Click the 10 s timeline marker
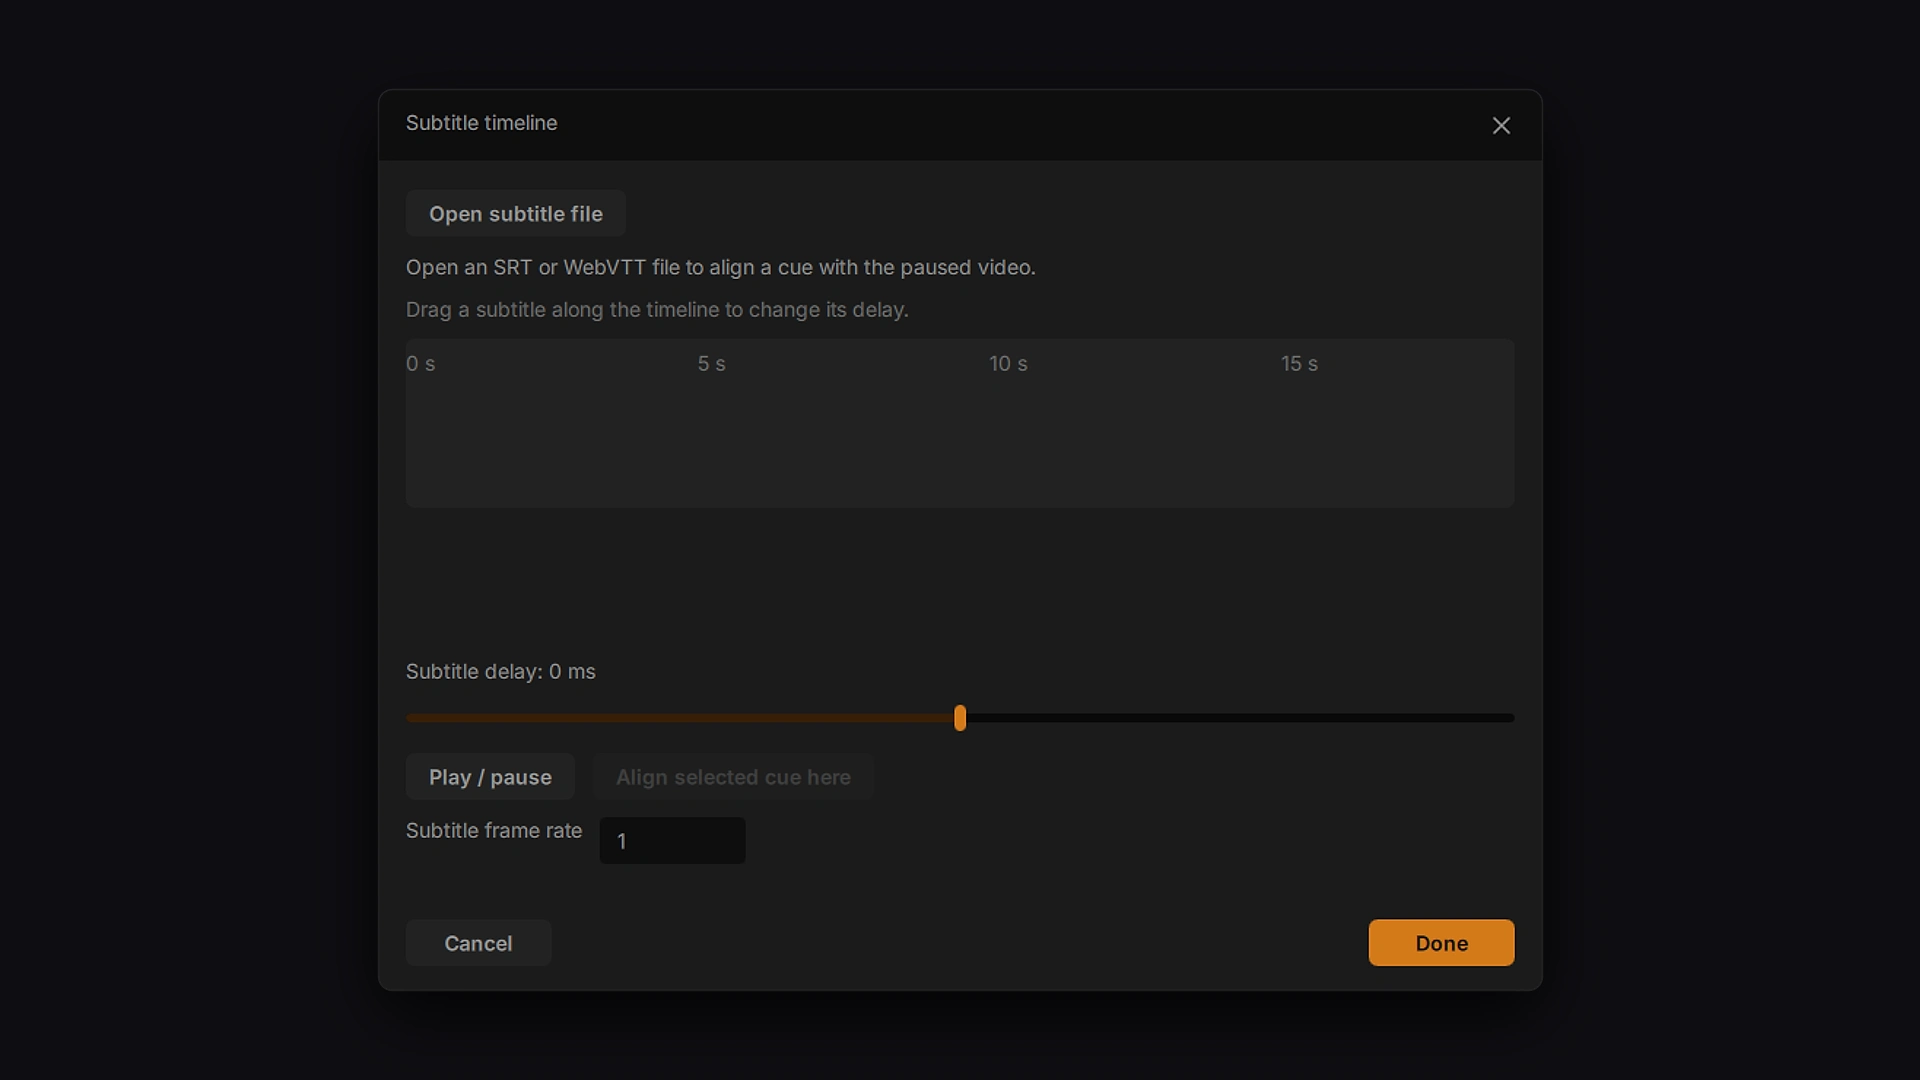Screen dimensions: 1920x1080 coord(1008,364)
